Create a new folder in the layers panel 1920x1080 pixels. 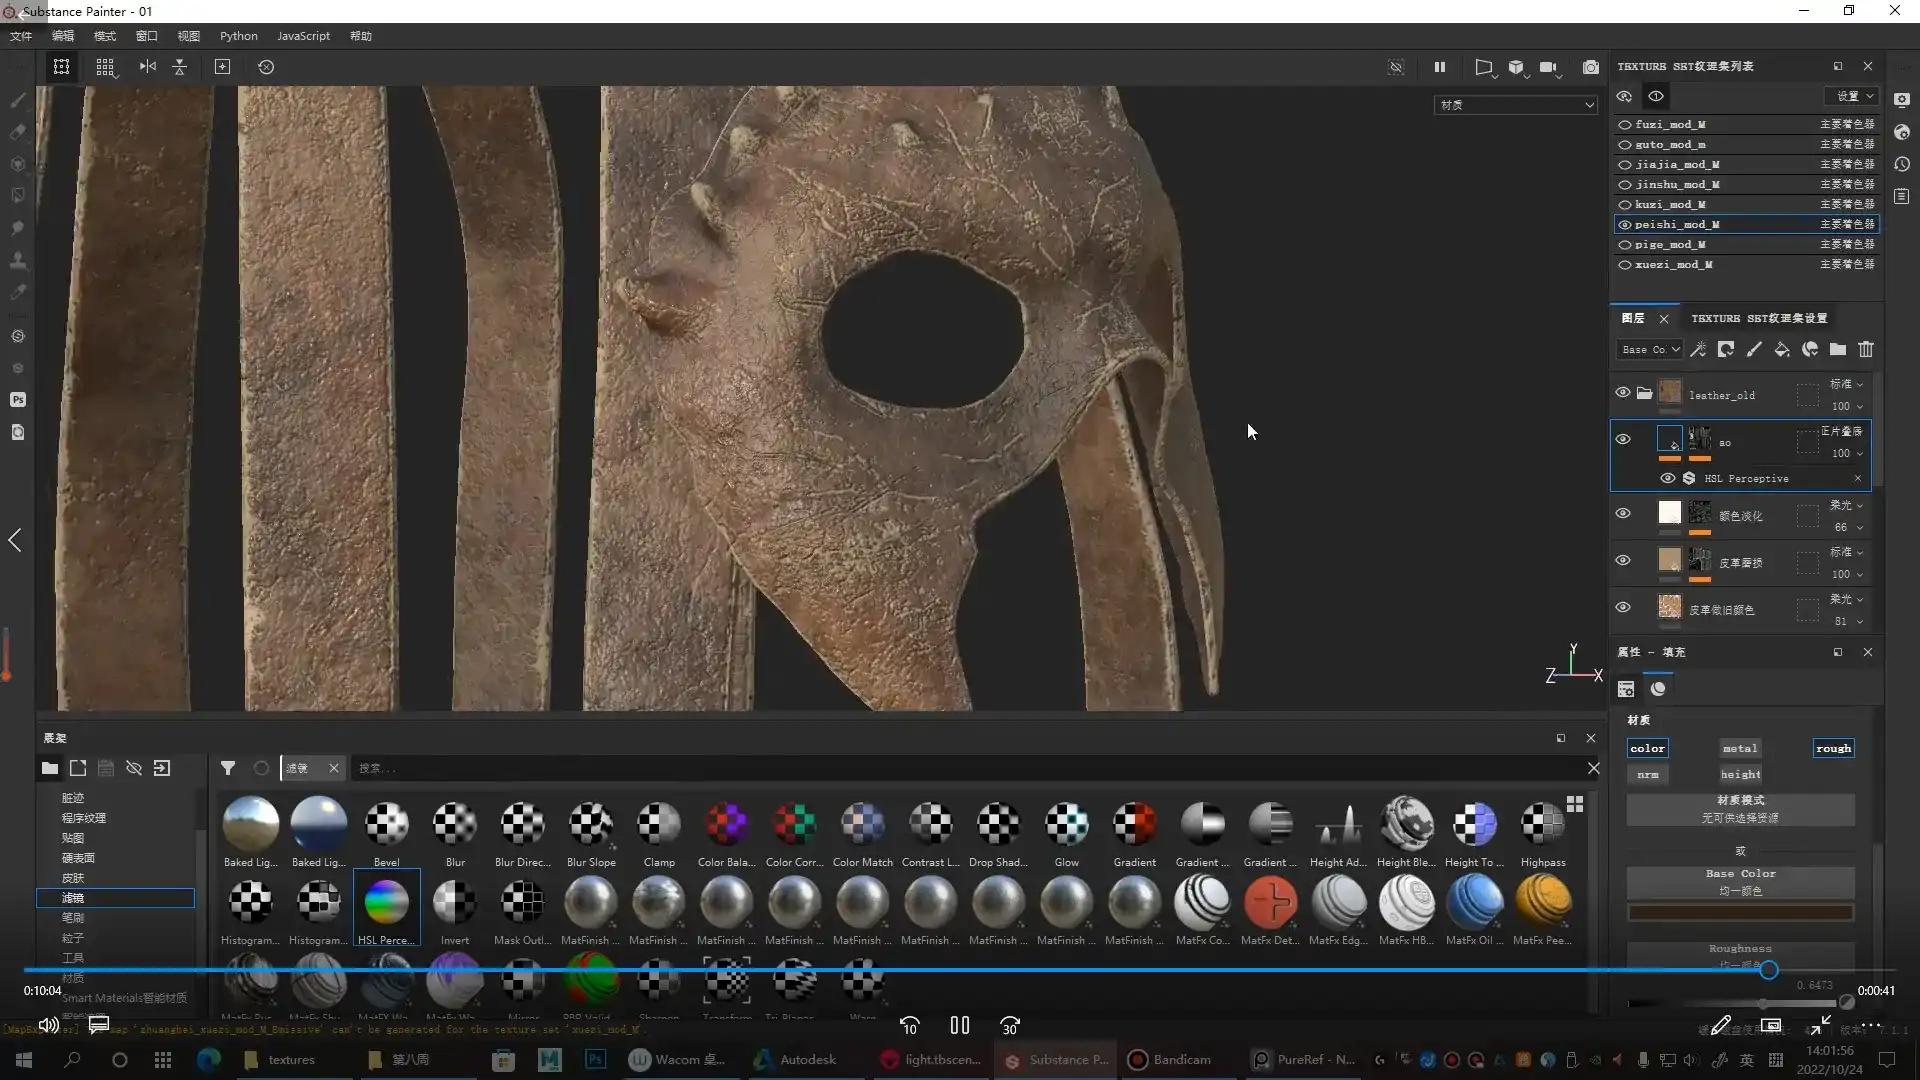coord(1838,349)
